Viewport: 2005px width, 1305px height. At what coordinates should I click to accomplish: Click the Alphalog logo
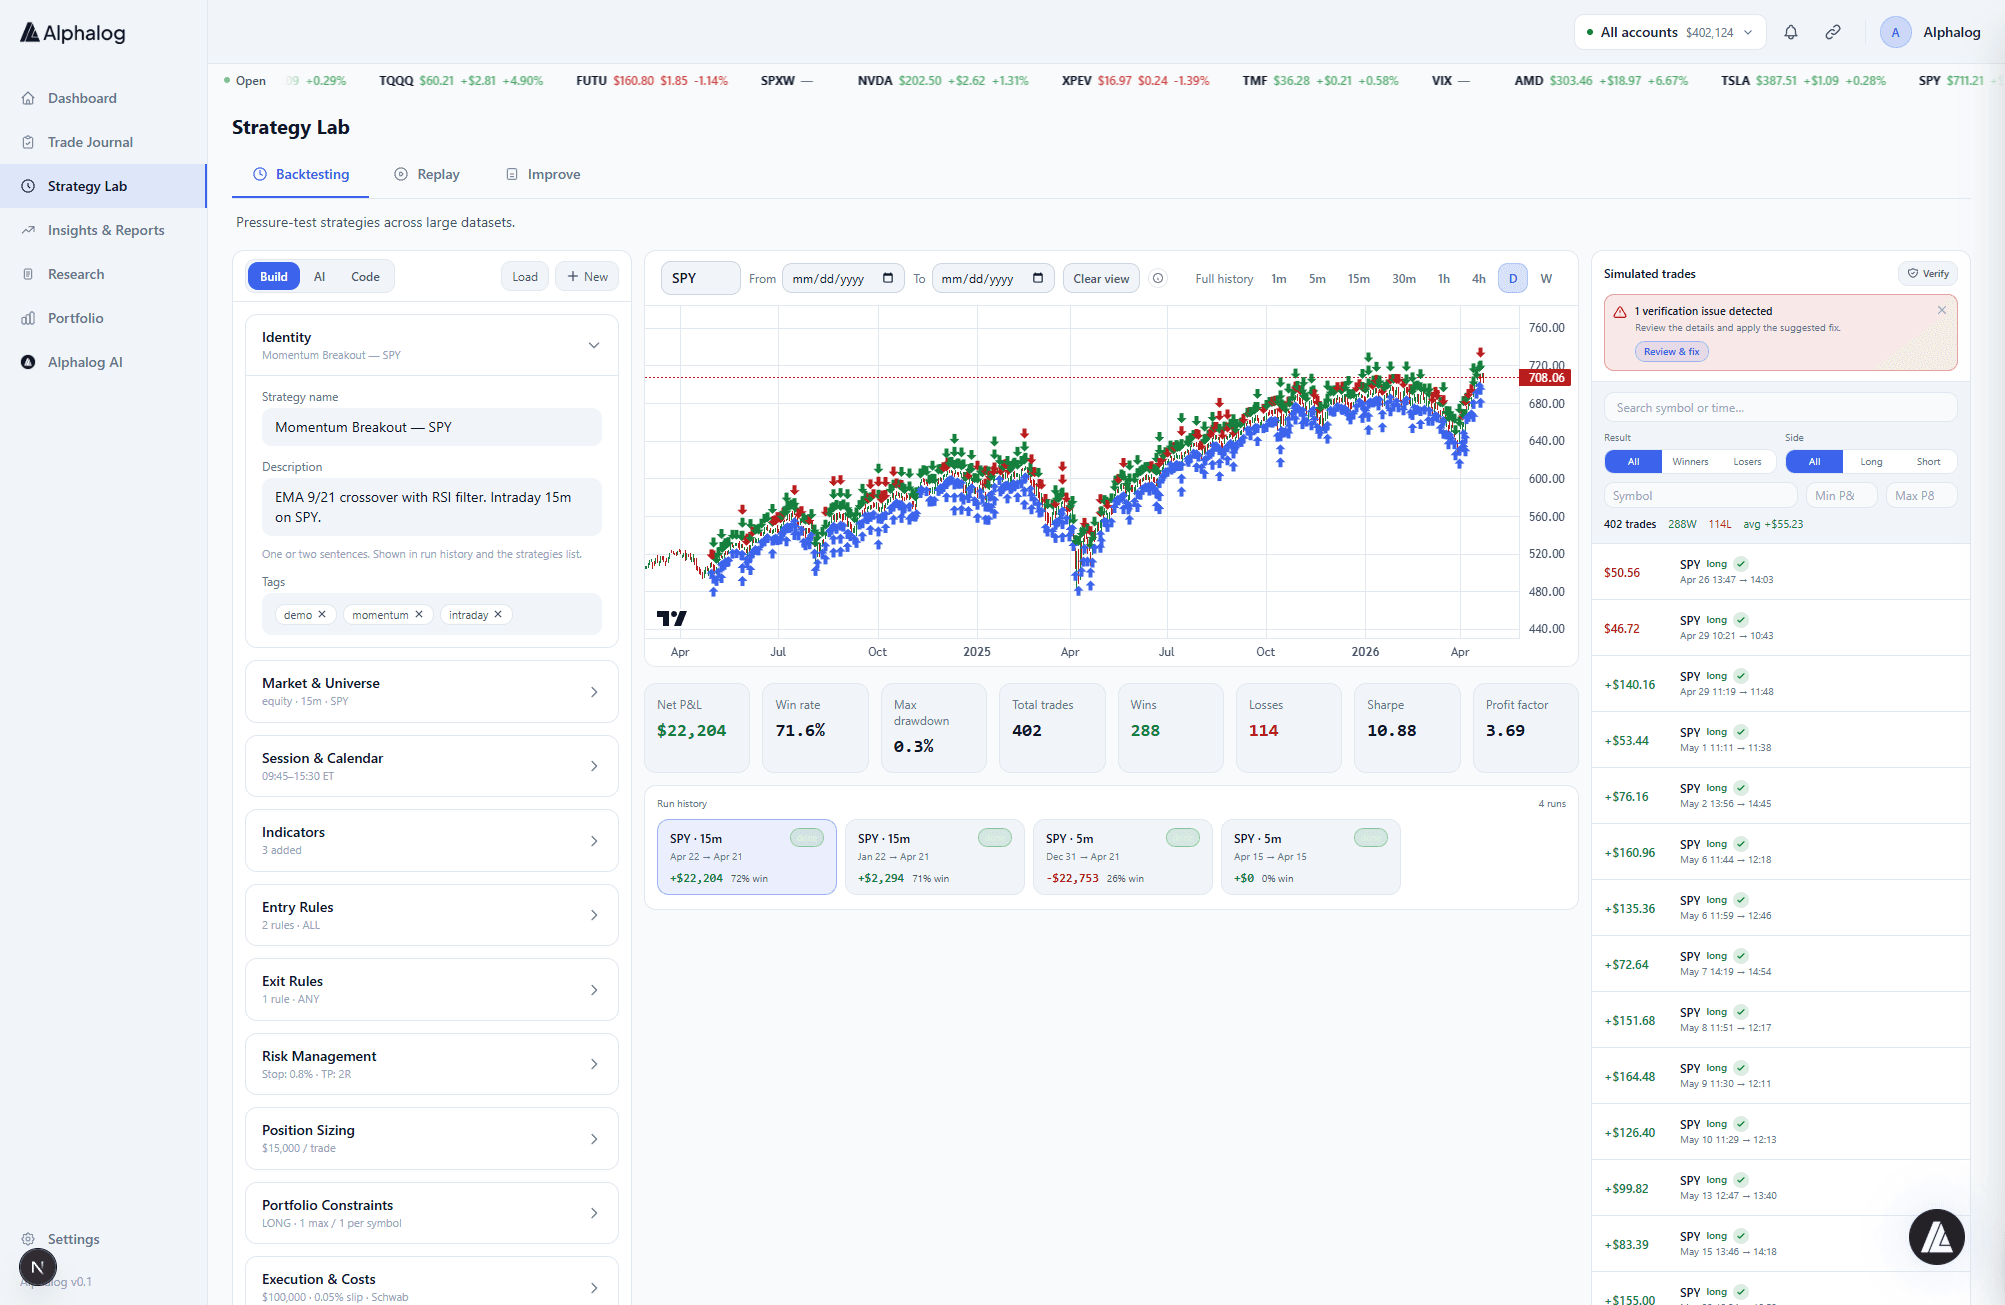pos(73,33)
